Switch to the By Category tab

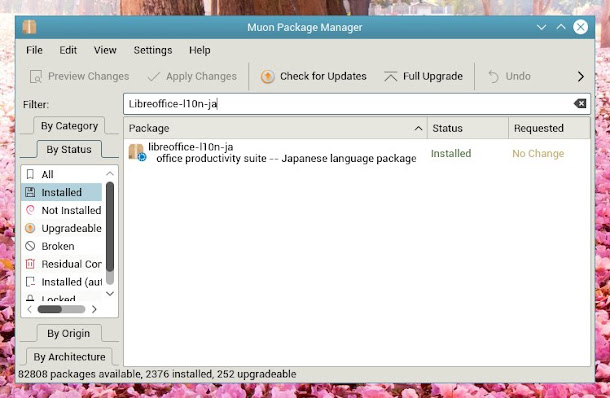69,126
